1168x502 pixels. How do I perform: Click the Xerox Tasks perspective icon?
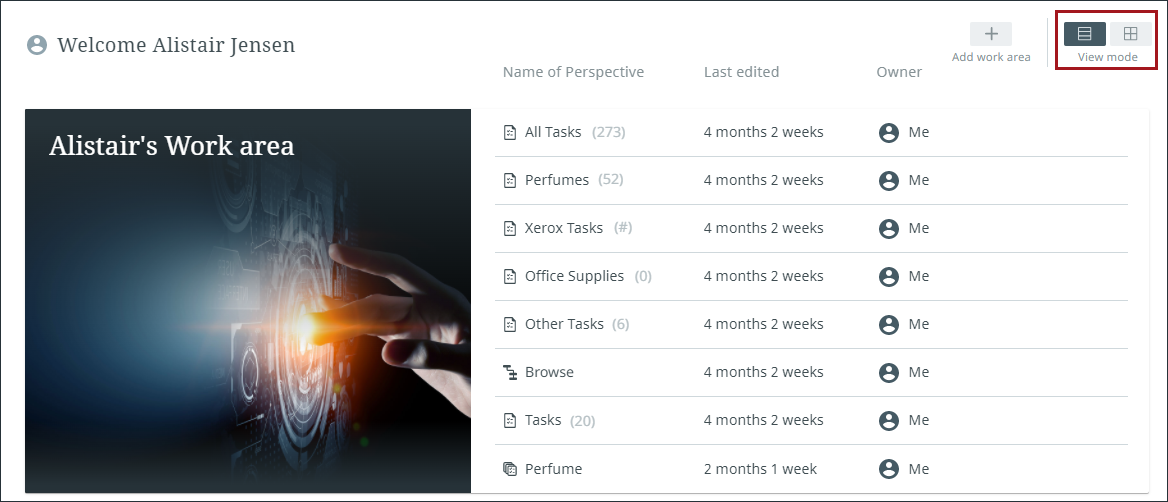(509, 228)
